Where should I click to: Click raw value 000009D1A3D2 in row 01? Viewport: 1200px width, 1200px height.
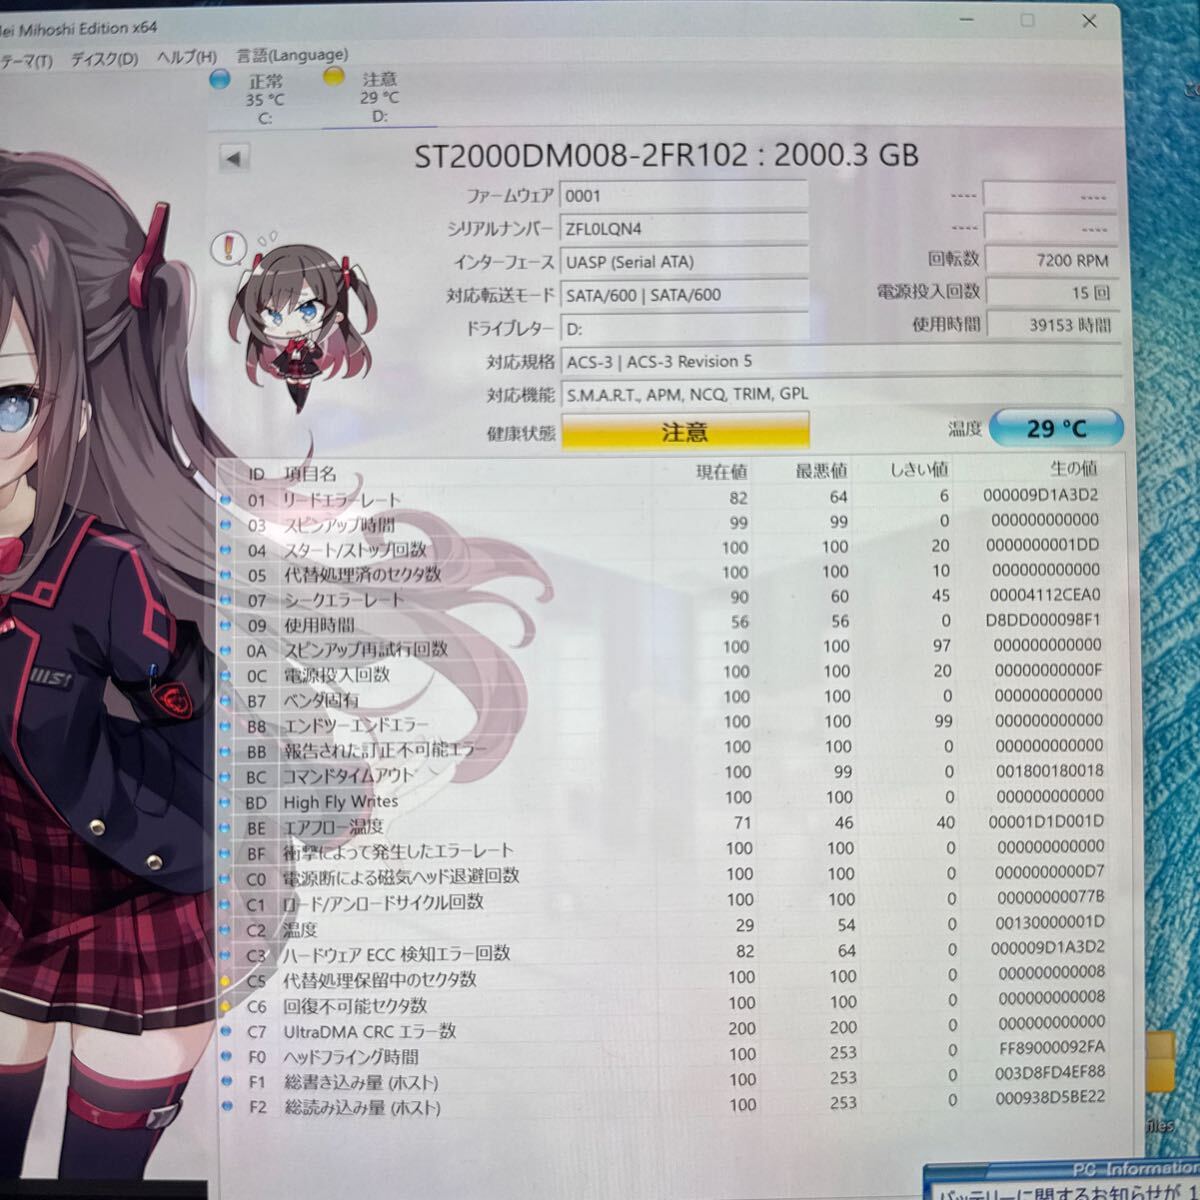pyautogui.click(x=1040, y=494)
